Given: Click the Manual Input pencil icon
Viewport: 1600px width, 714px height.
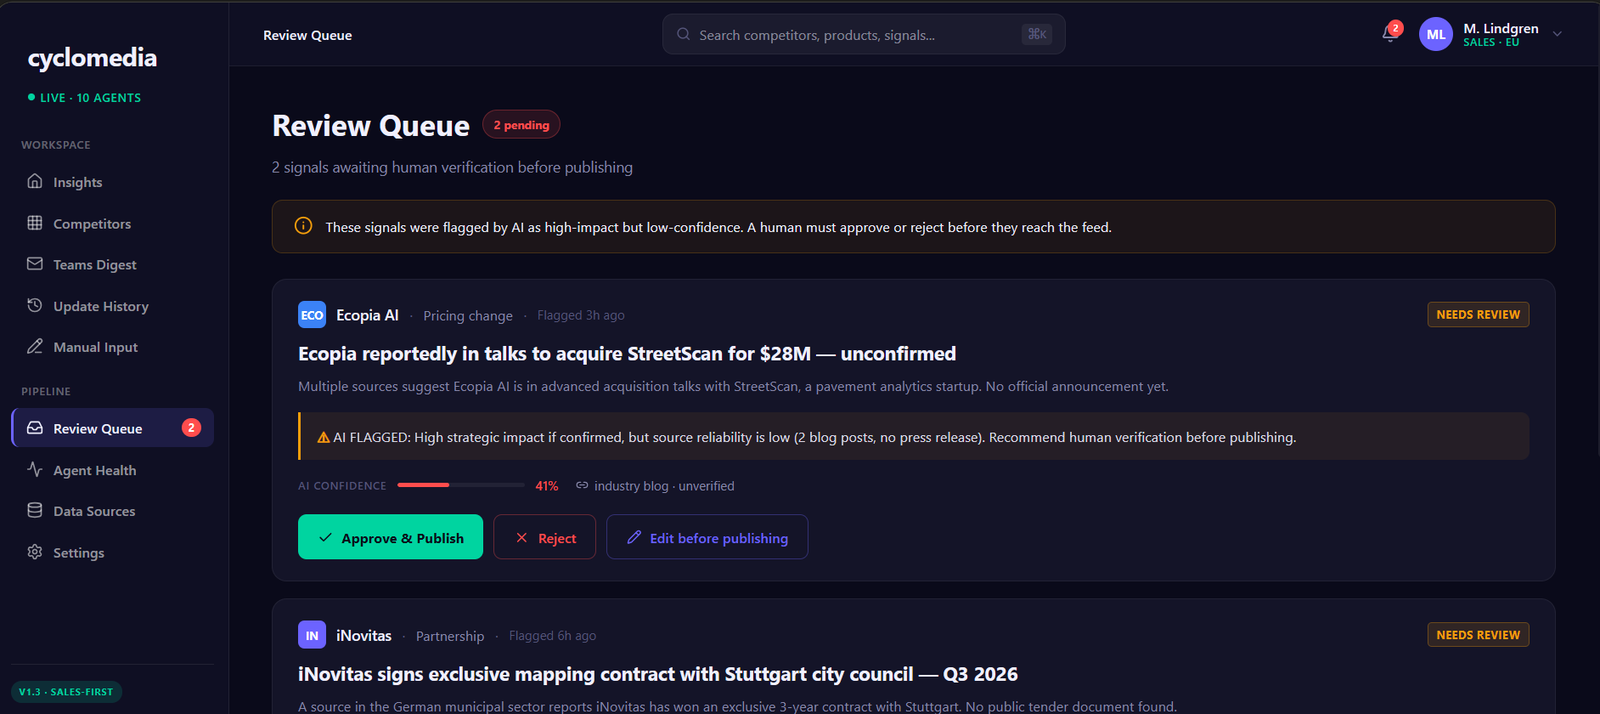Looking at the screenshot, I should click(x=35, y=346).
